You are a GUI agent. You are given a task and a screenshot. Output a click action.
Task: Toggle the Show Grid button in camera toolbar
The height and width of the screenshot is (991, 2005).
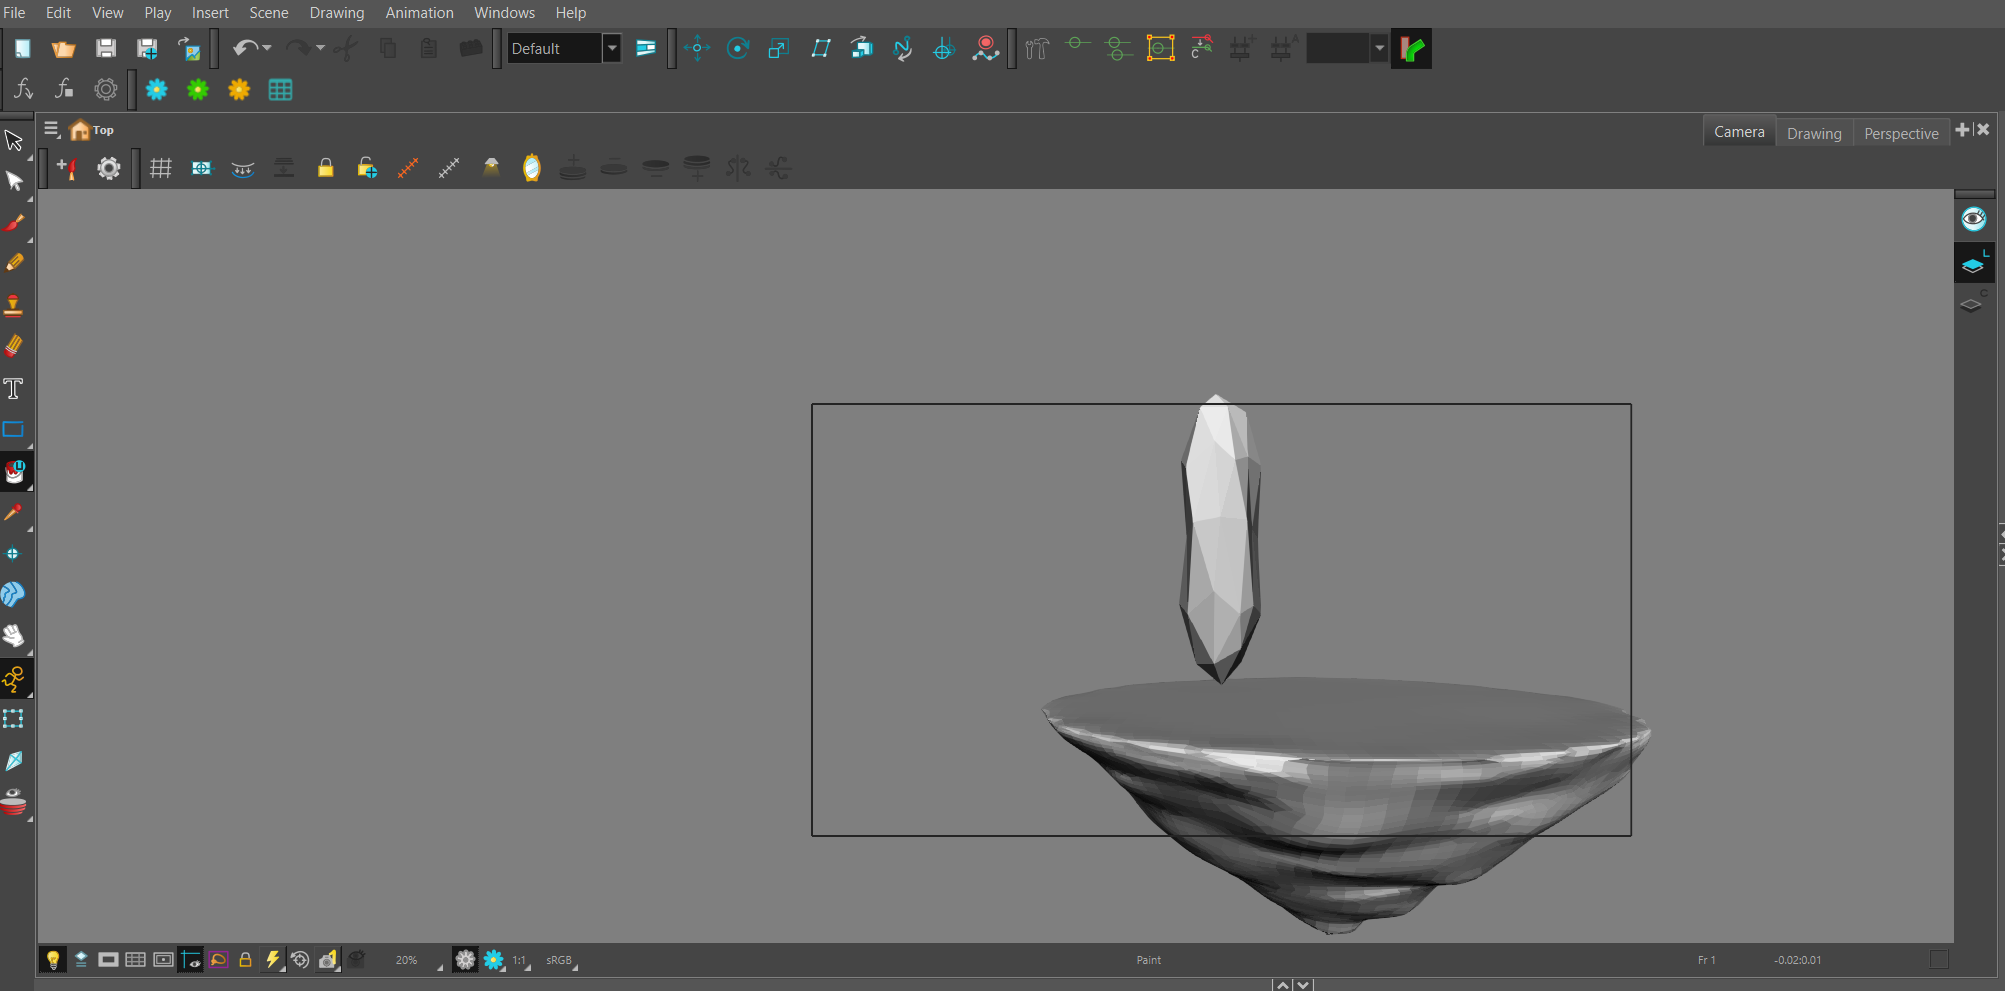(161, 168)
